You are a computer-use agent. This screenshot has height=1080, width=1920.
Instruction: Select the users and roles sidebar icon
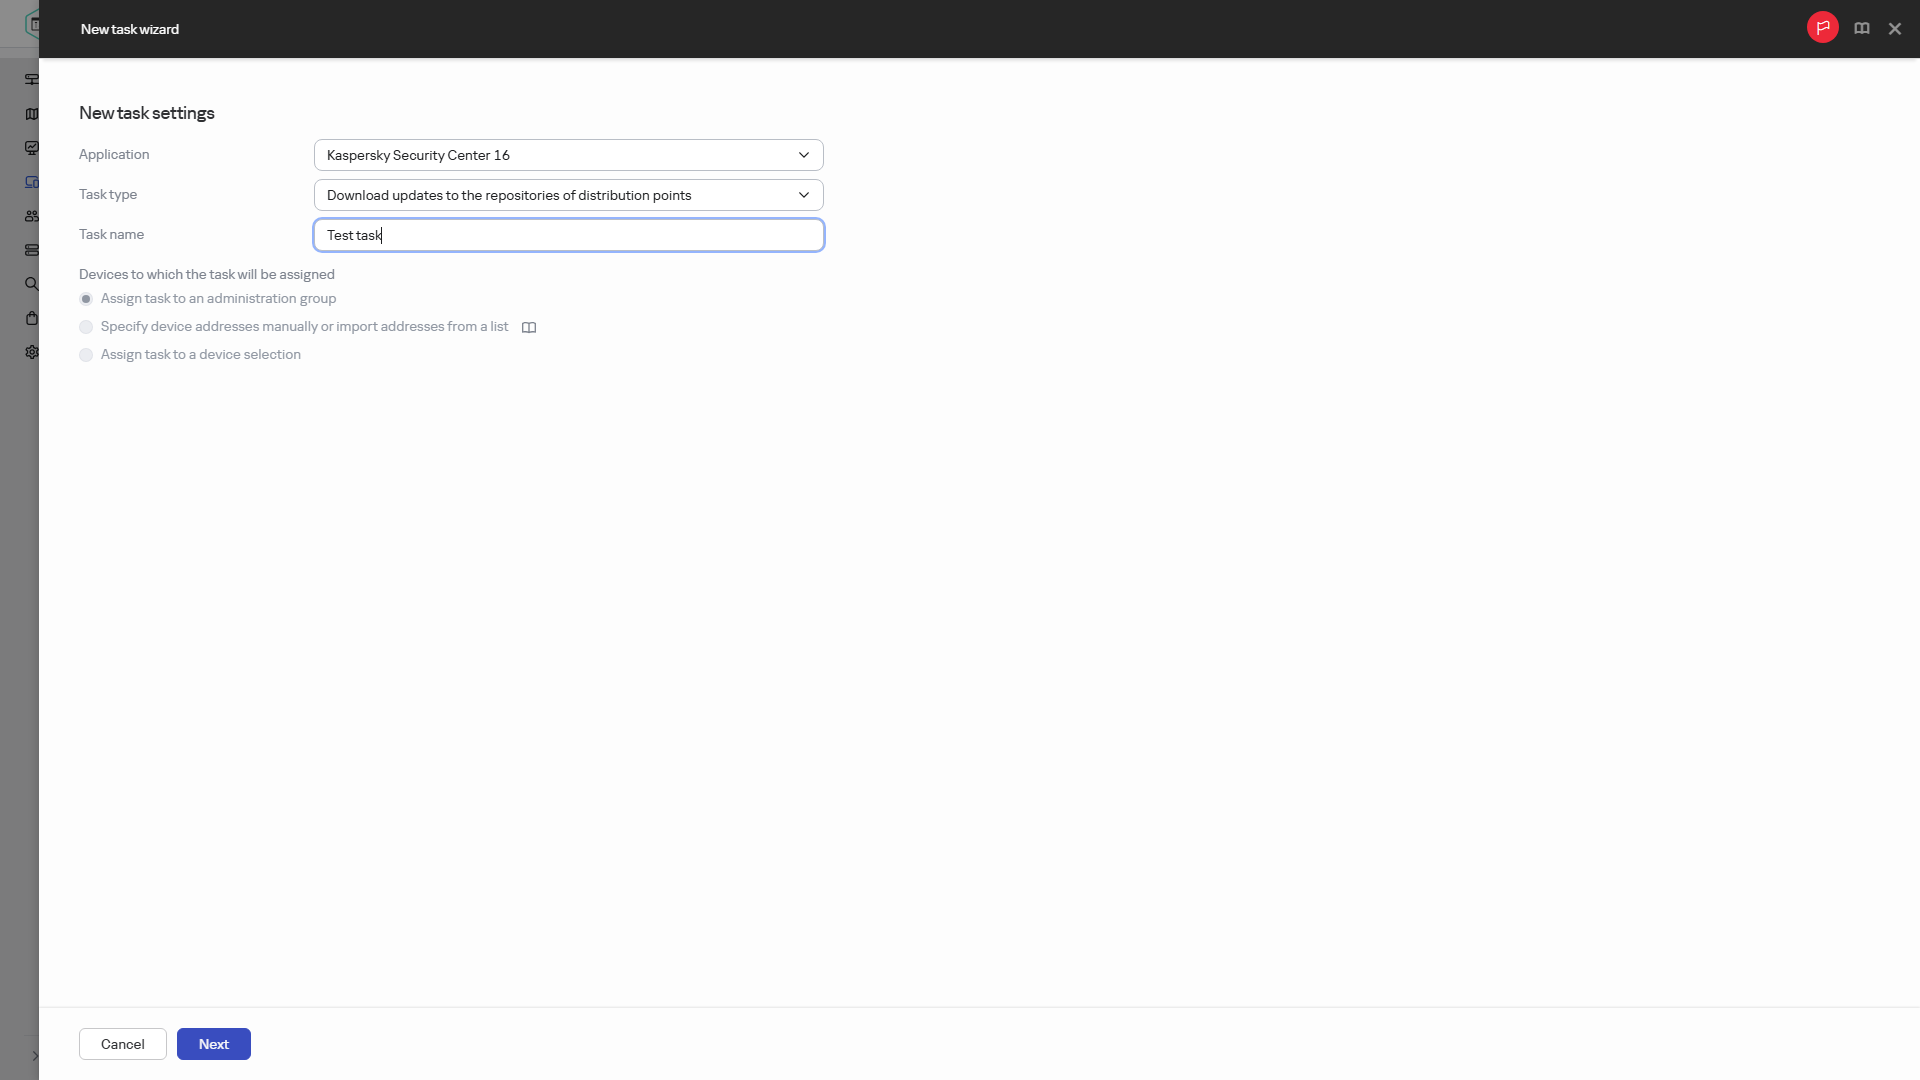click(32, 216)
